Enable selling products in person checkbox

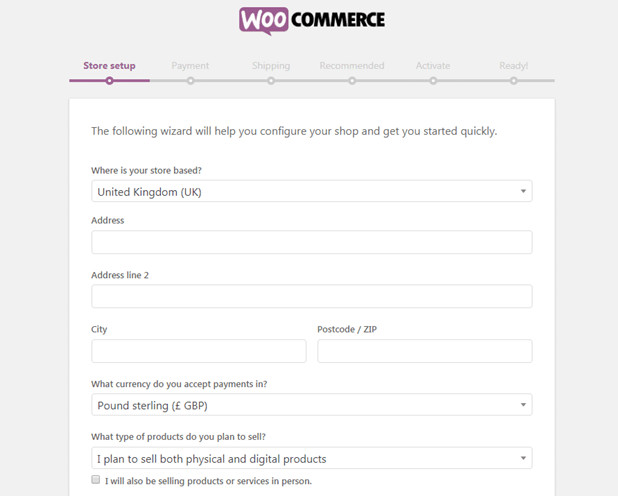[96, 479]
